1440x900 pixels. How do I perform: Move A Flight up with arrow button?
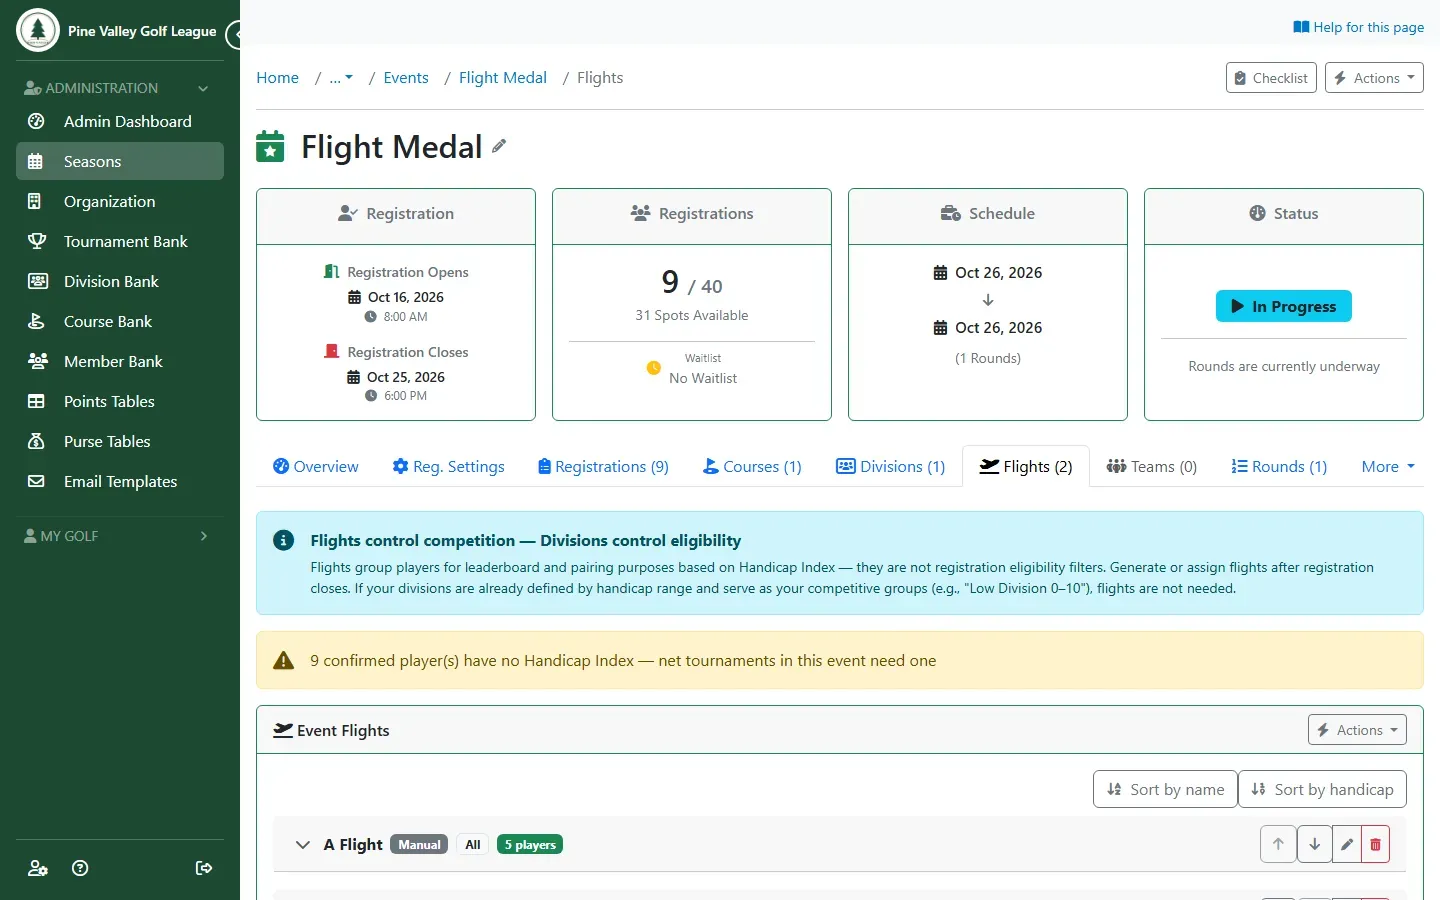(1278, 844)
